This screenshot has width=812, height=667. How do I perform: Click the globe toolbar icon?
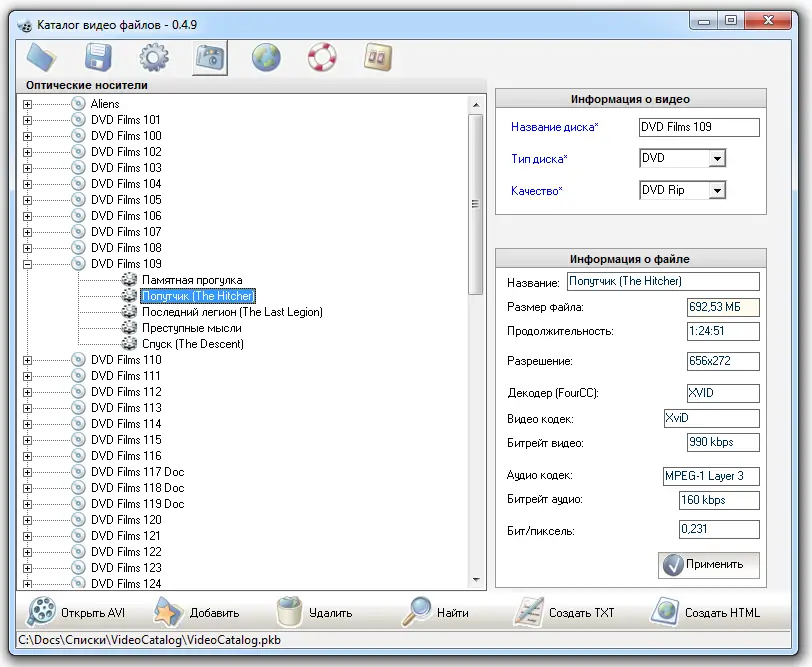pos(266,57)
